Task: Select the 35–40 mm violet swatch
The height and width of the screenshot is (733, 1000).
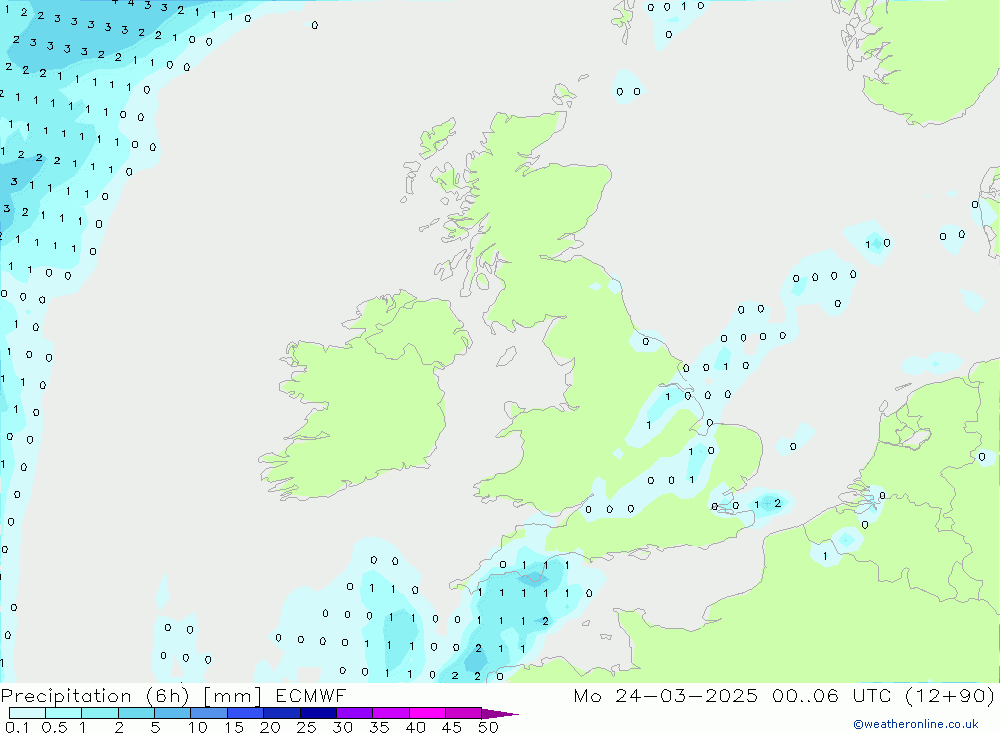Action: point(391,713)
